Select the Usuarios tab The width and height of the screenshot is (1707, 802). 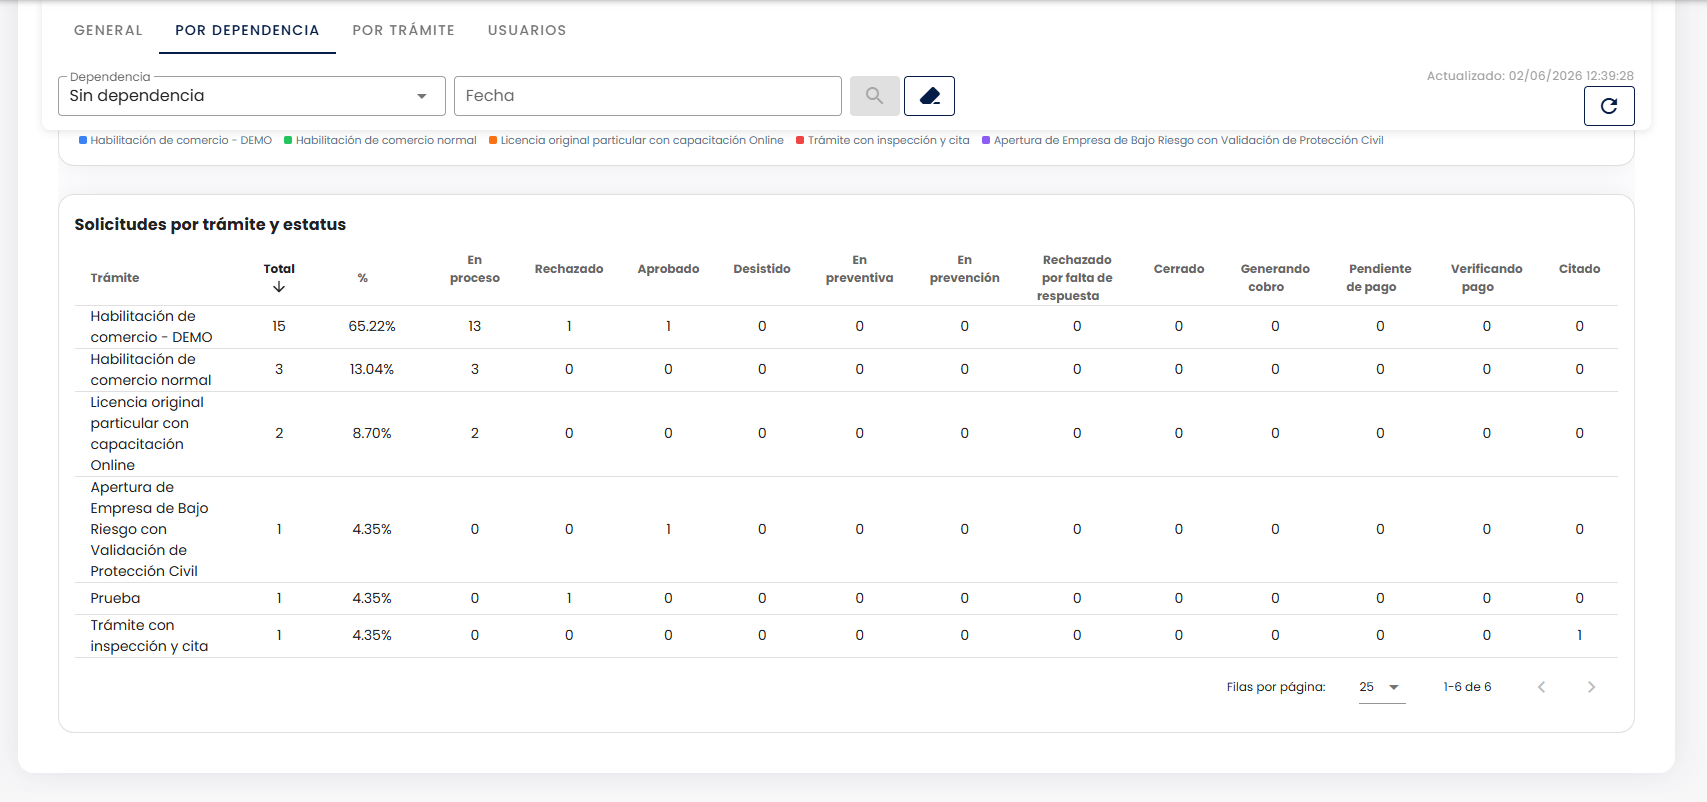pyautogui.click(x=527, y=30)
